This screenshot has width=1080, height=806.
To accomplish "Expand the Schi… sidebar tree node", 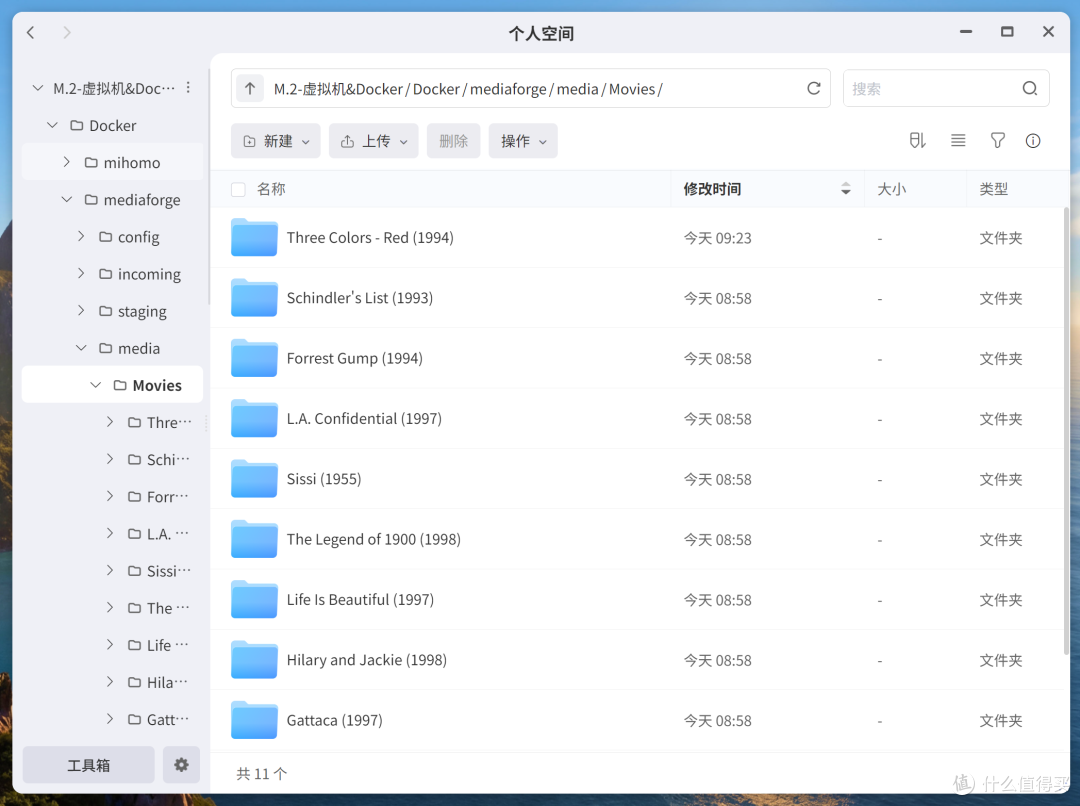I will [x=110, y=459].
